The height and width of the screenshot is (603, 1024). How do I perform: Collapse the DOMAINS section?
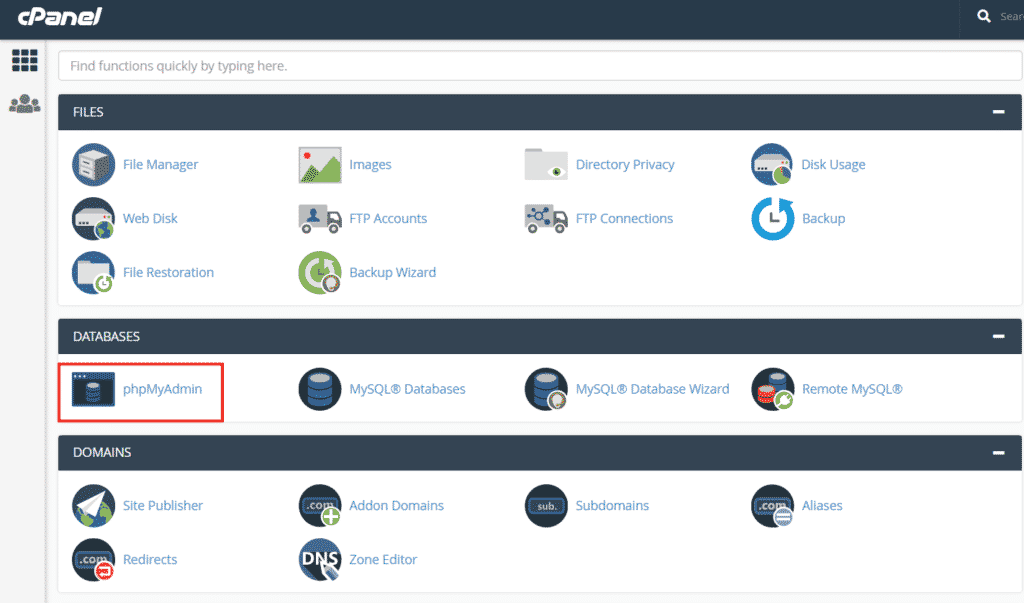[x=999, y=453]
